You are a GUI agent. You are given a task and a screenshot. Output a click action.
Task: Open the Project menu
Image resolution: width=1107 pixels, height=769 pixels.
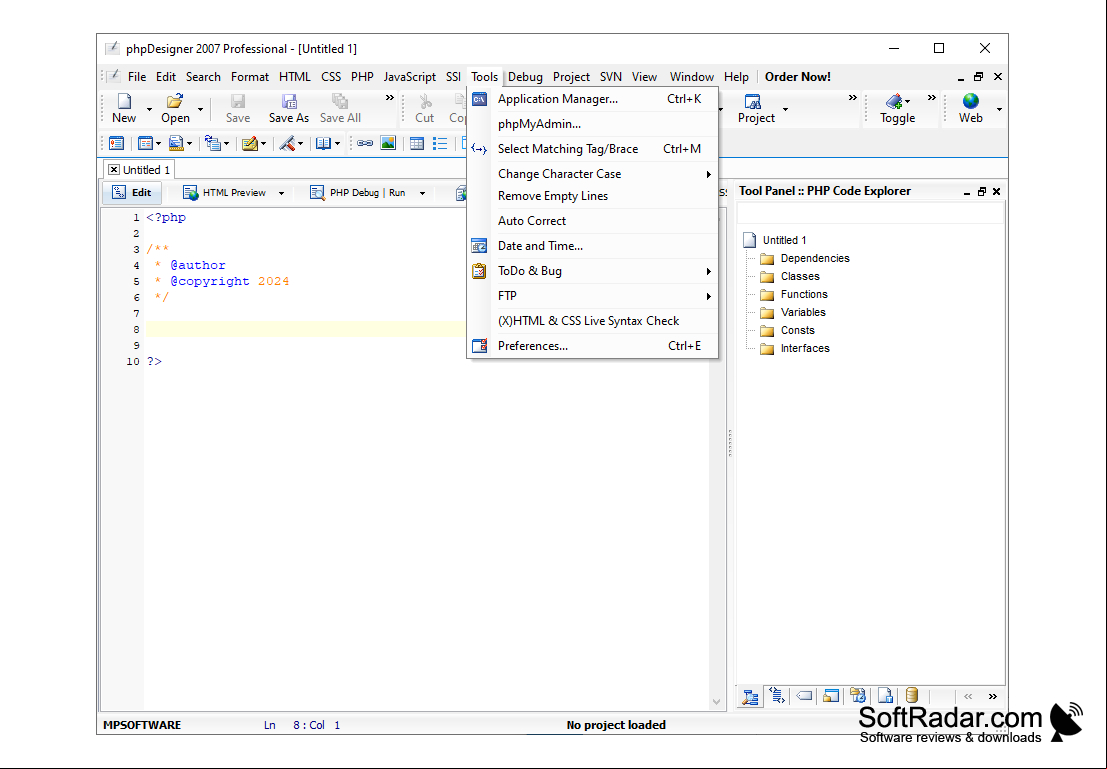(x=571, y=77)
